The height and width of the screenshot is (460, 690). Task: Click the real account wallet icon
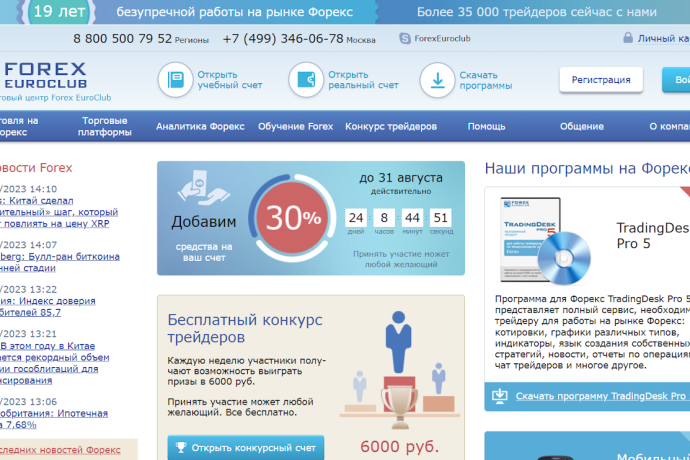point(306,80)
